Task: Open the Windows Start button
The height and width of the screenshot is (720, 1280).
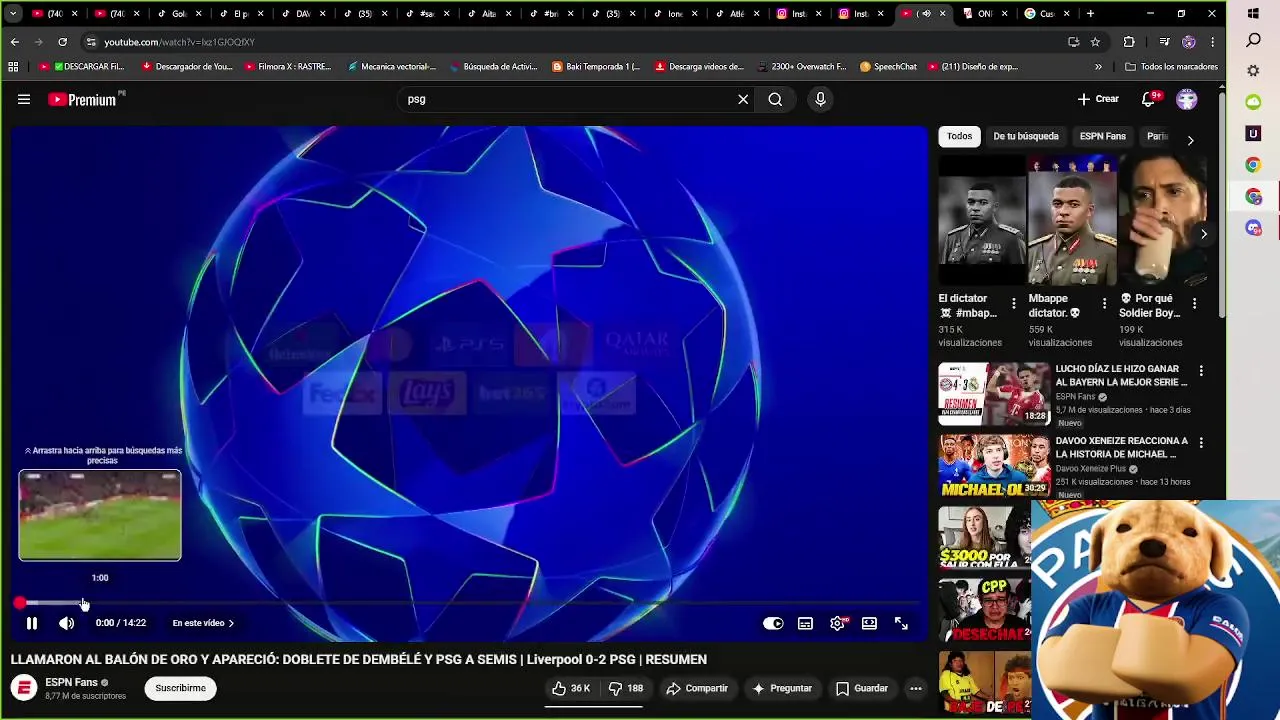Action: [x=1253, y=14]
